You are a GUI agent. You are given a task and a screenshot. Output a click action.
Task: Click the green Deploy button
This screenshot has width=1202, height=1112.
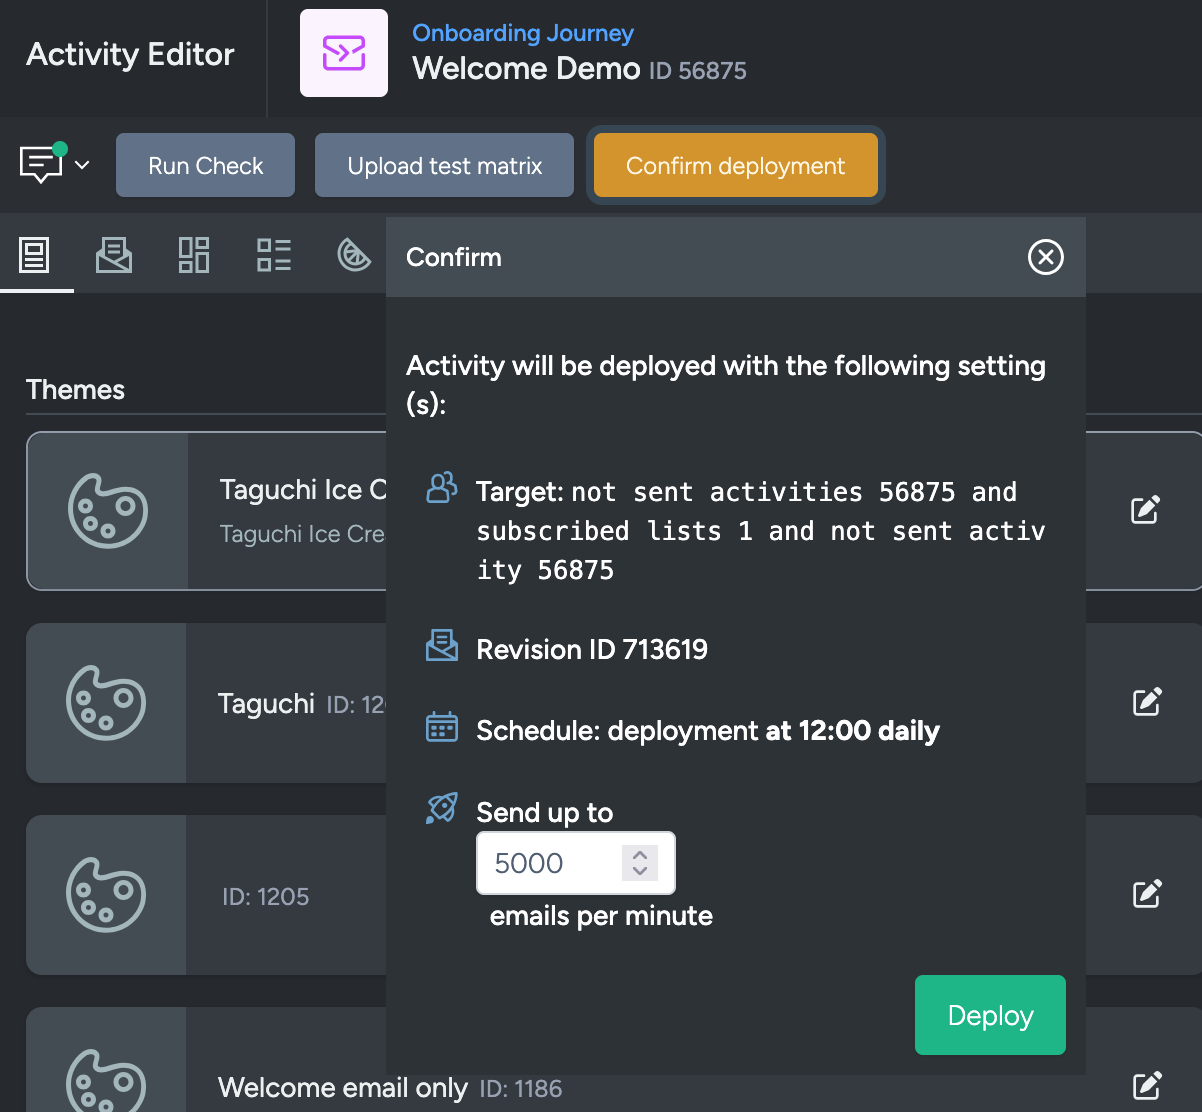click(x=990, y=1015)
